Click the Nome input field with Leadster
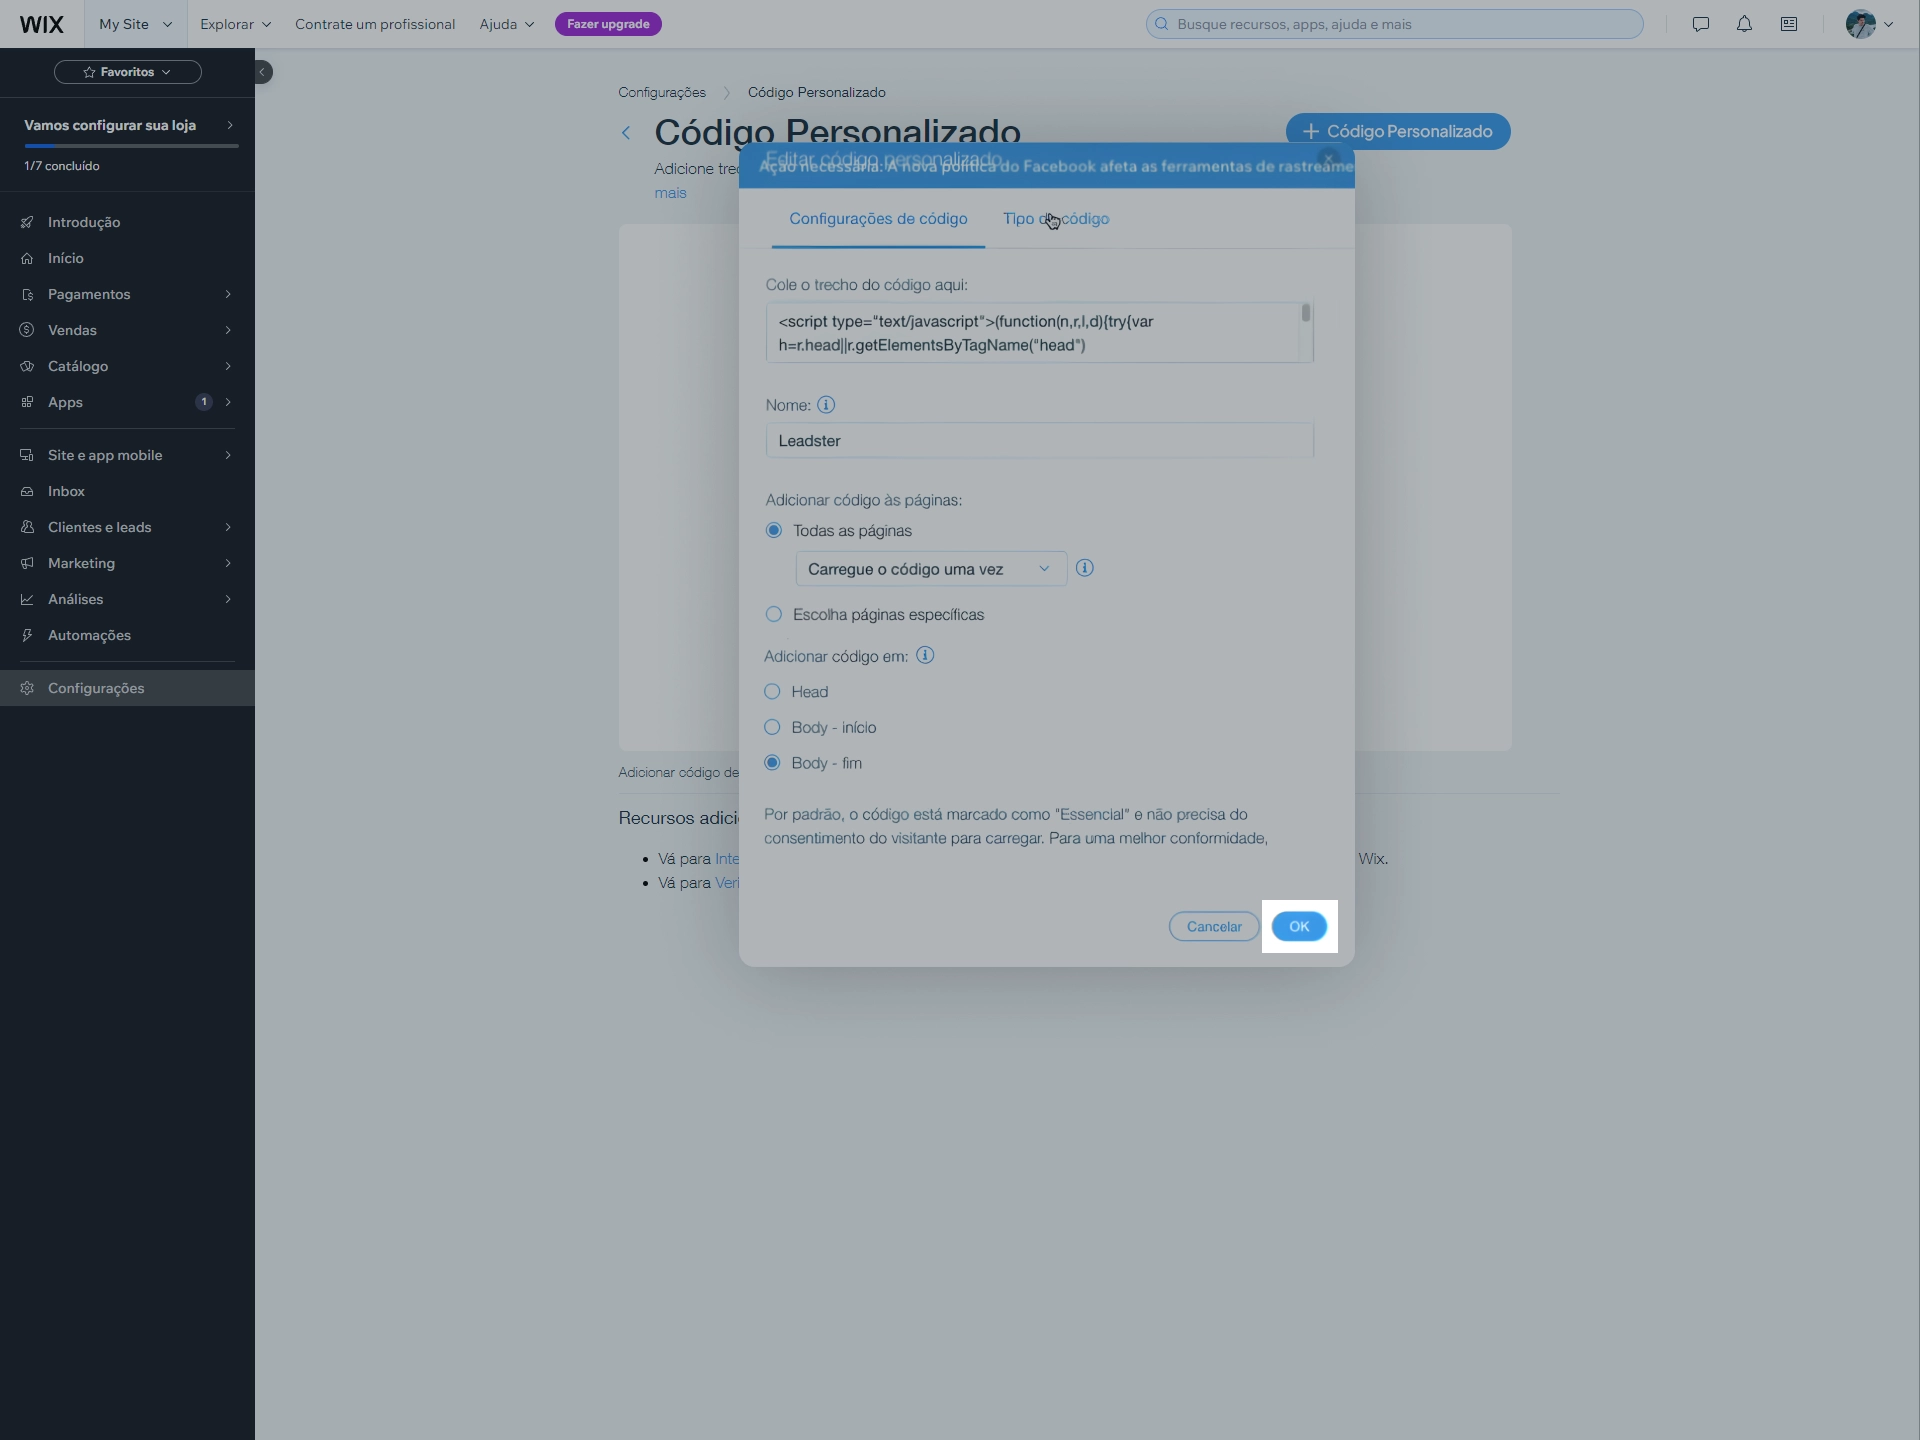The image size is (1920, 1440). tap(1039, 441)
